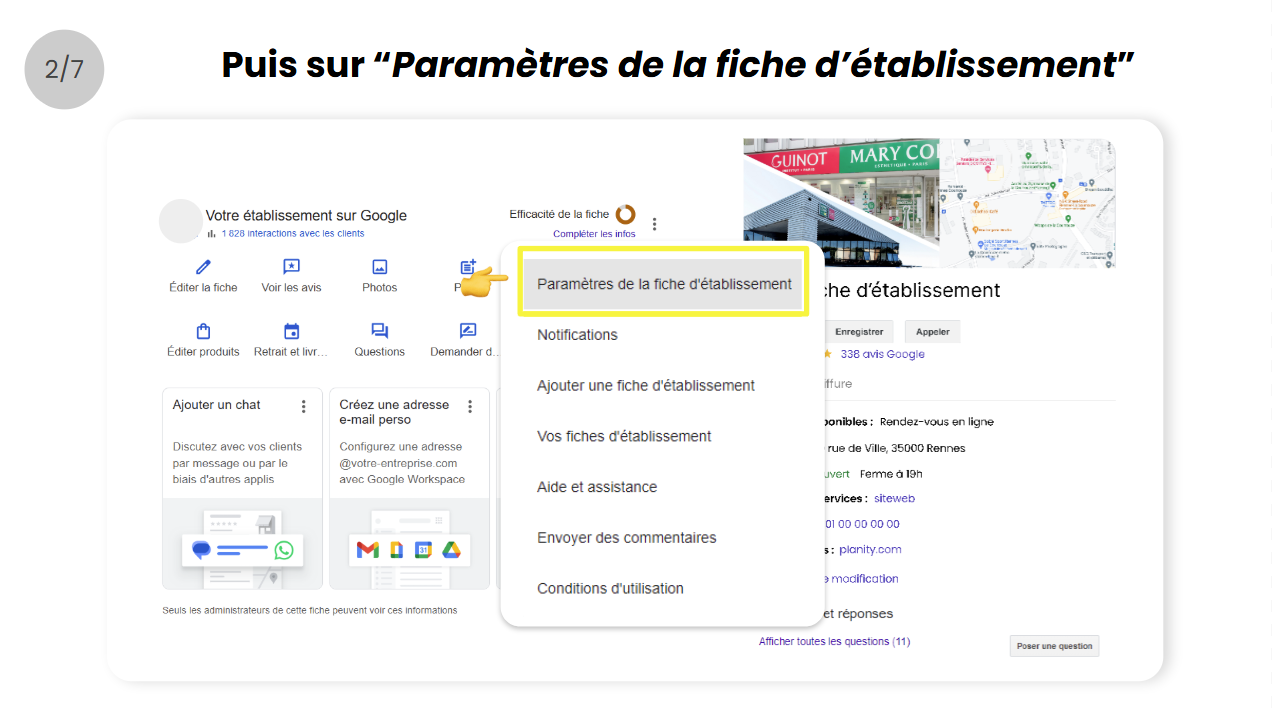The height and width of the screenshot is (712, 1272).
Task: Open the 338 avis Google link
Action: point(882,354)
